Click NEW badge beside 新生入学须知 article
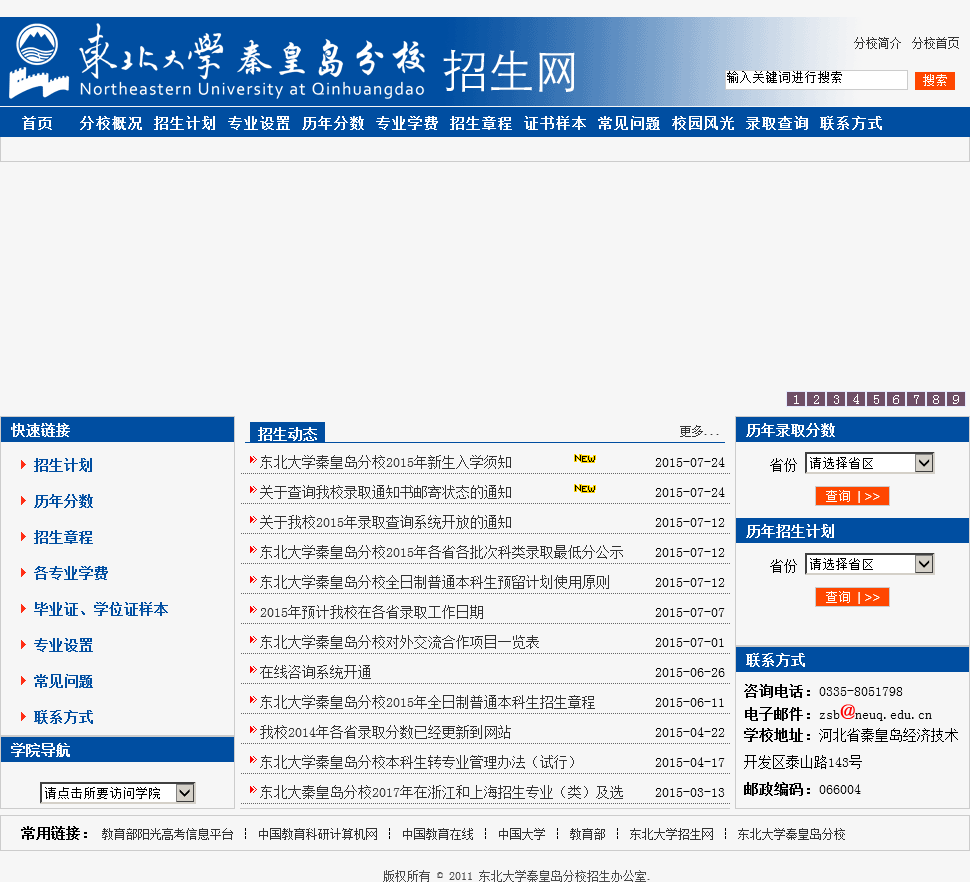Viewport: 970px width, 882px height. point(585,458)
